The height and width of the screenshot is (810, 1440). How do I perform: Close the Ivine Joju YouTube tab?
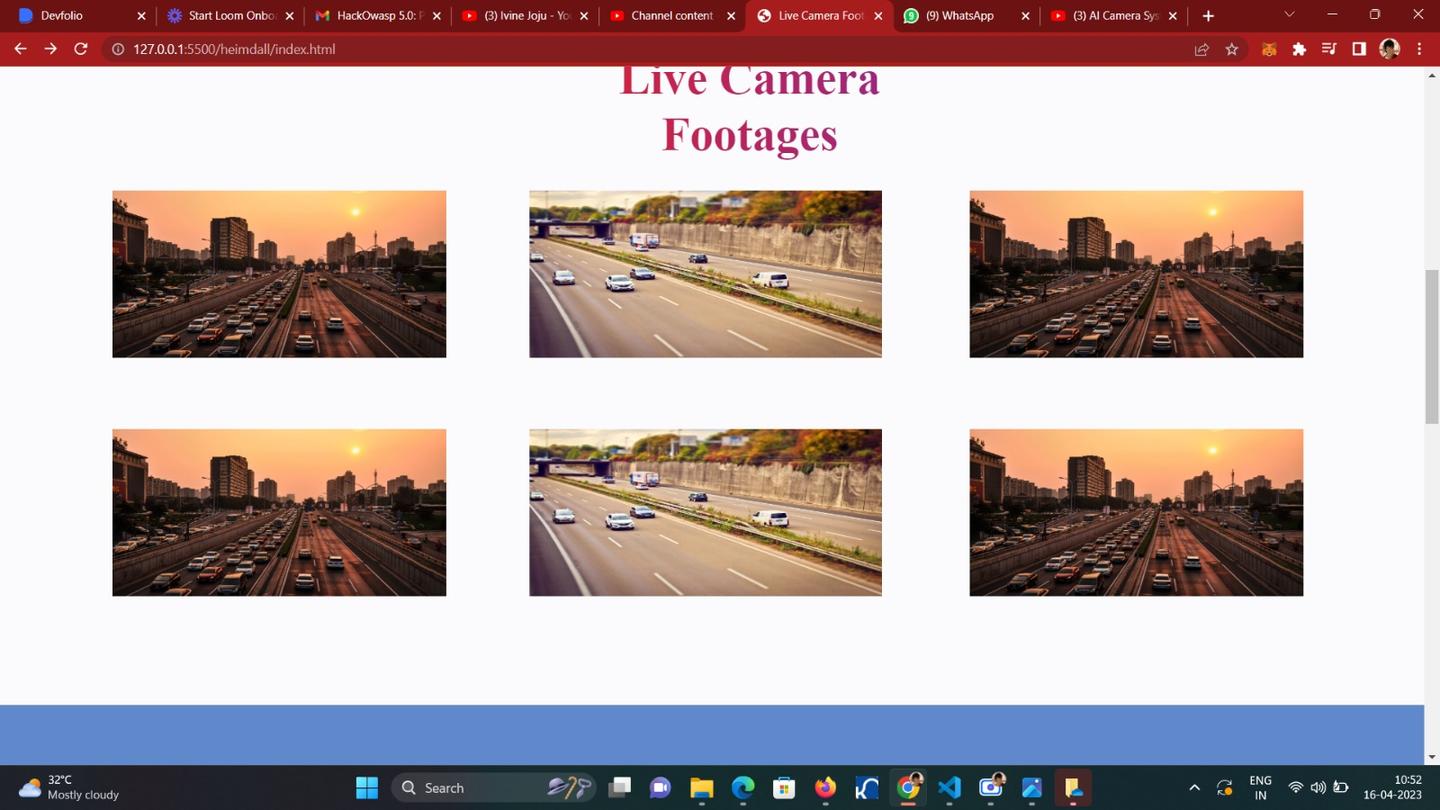tap(584, 16)
